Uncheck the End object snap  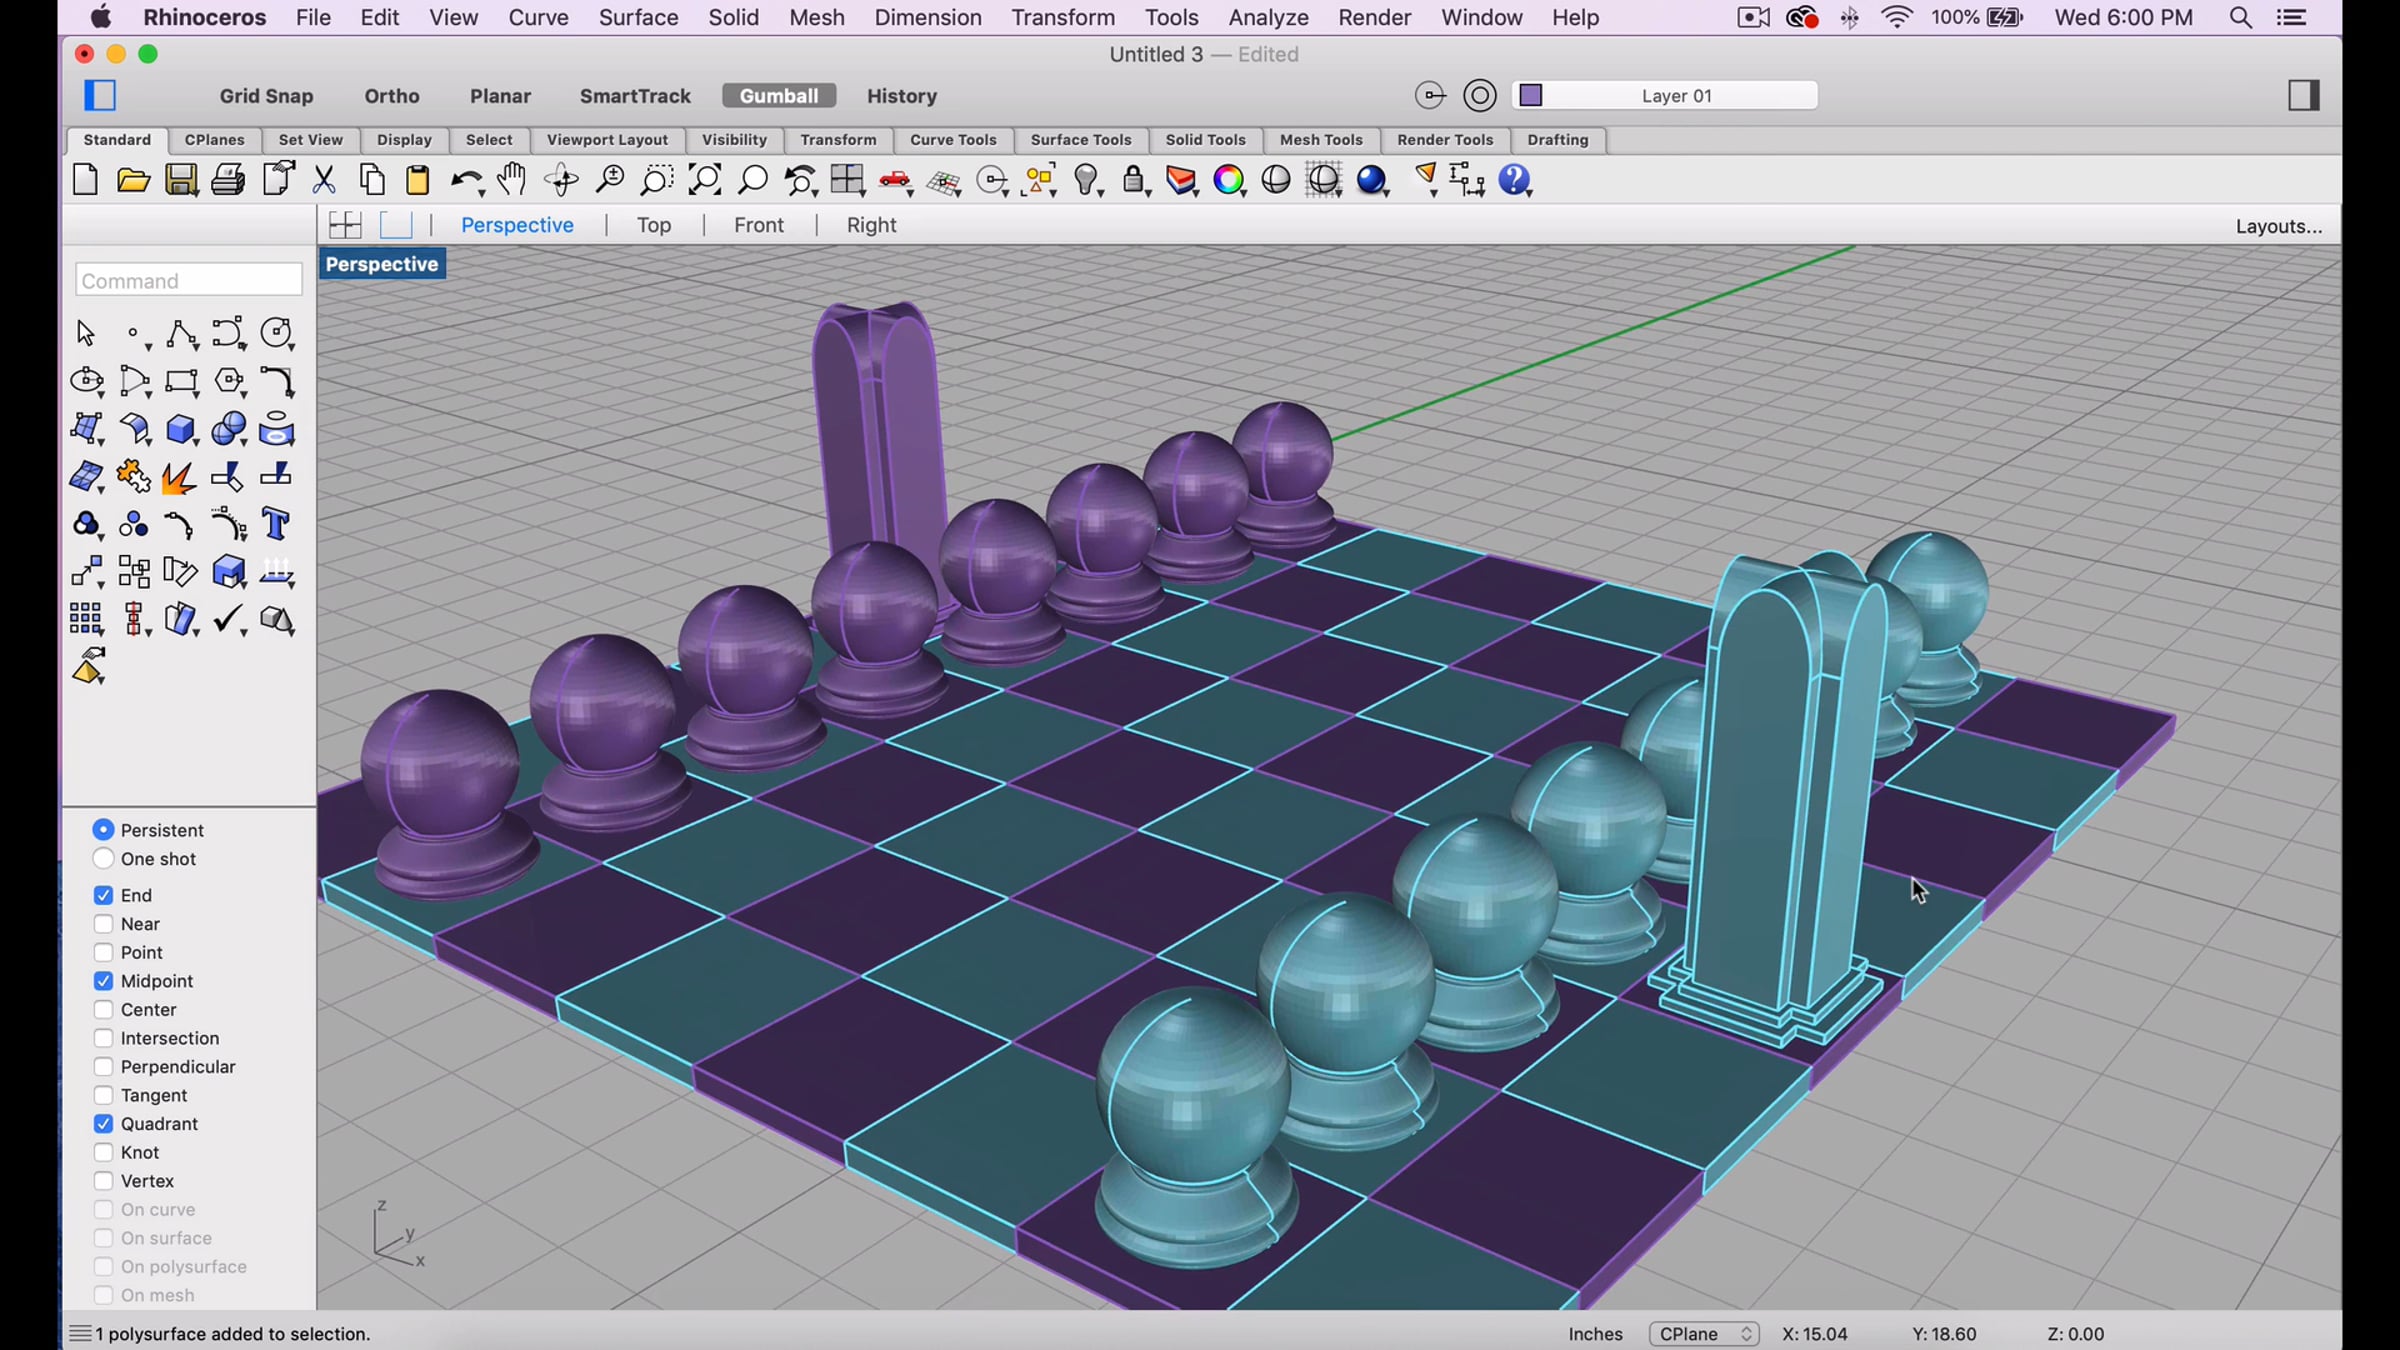coord(103,895)
